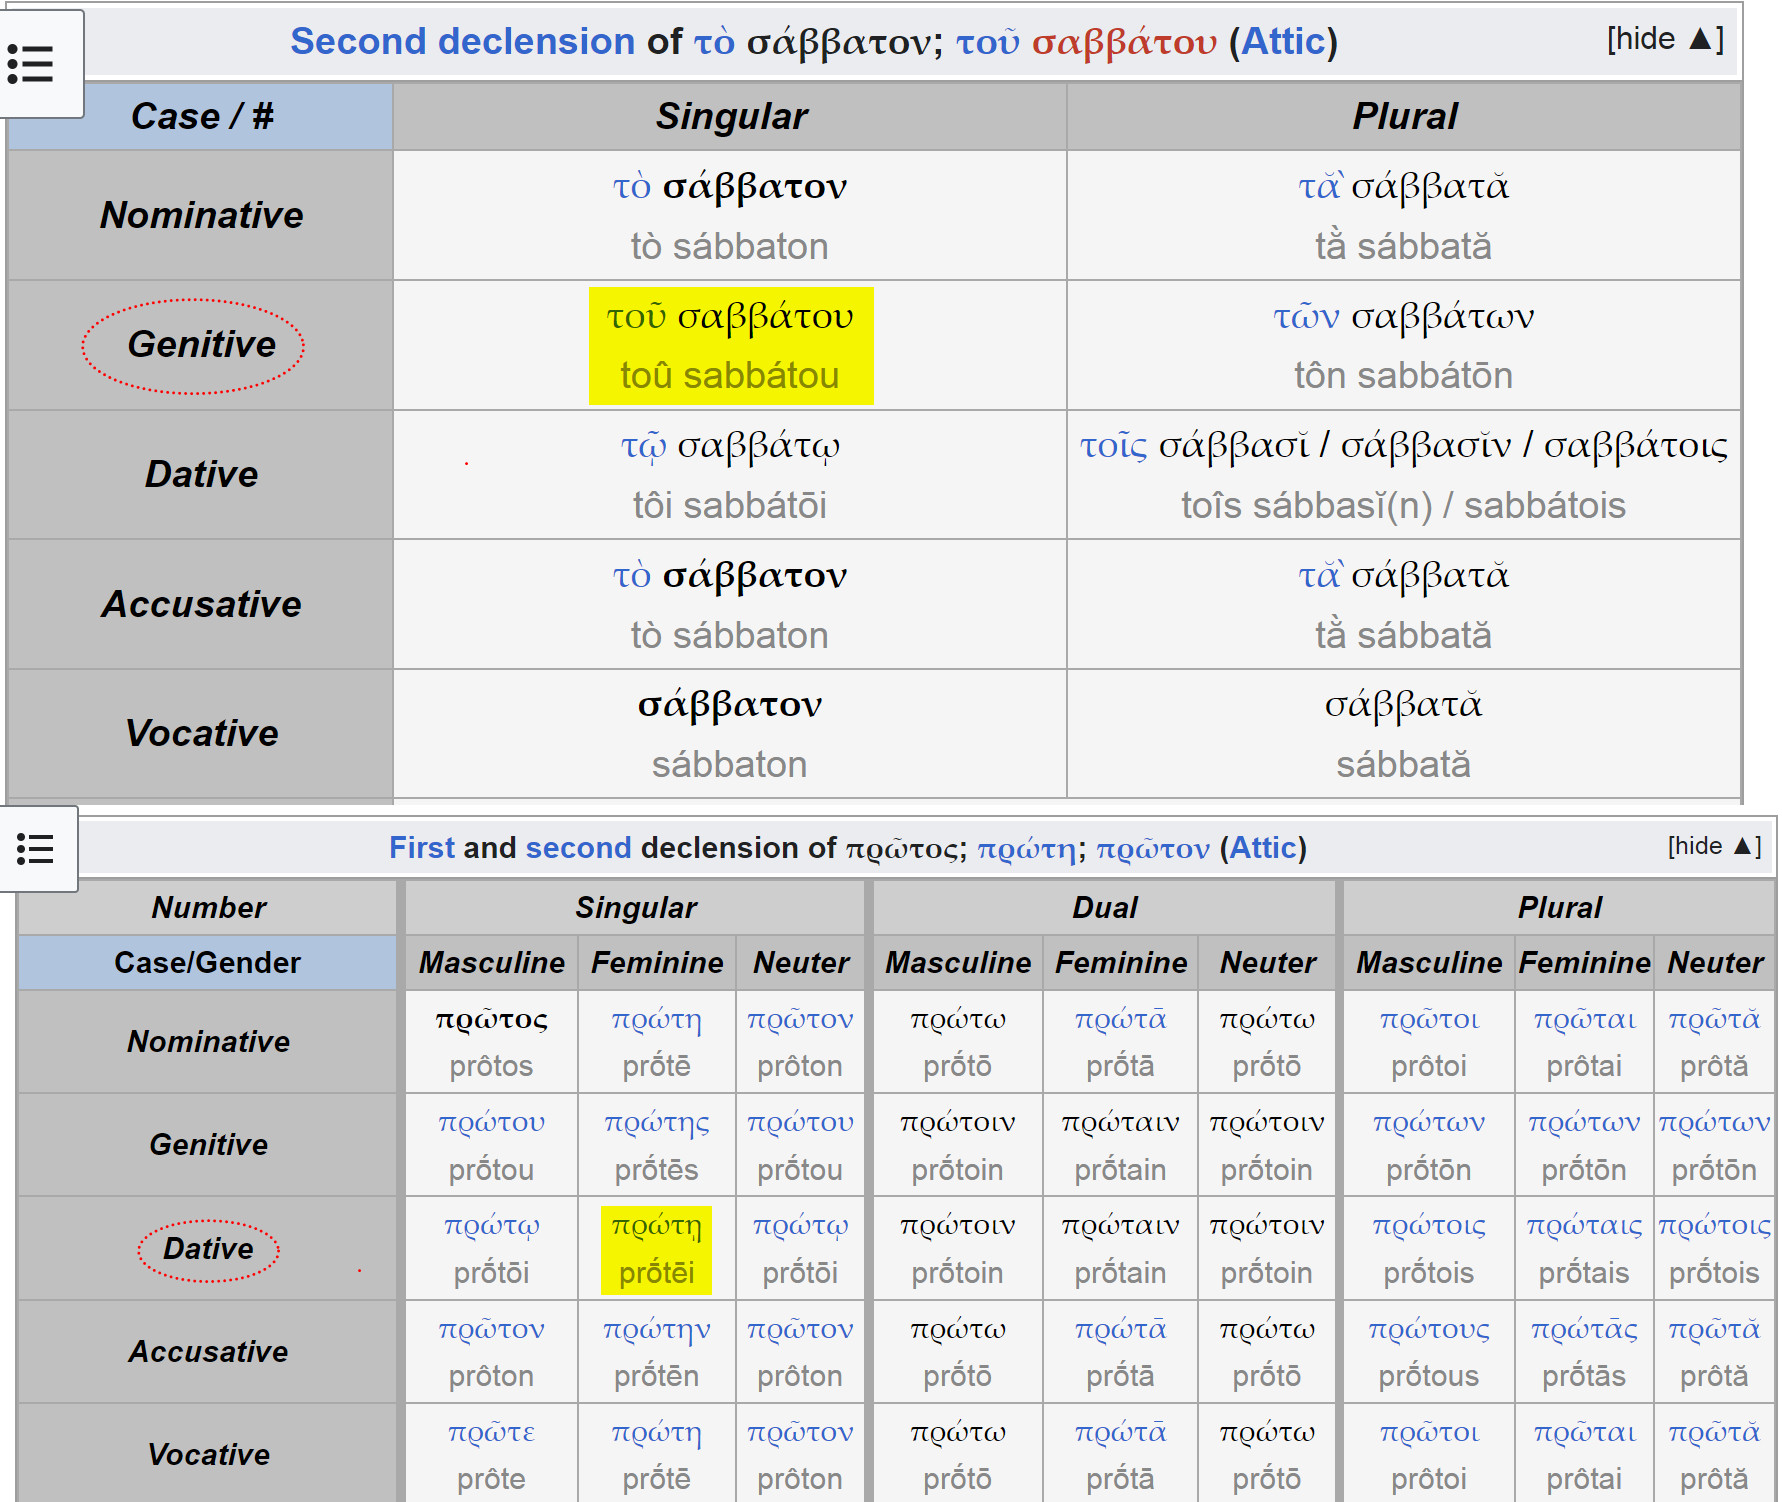Open the 'second' declension link in the protos title

[x=578, y=848]
